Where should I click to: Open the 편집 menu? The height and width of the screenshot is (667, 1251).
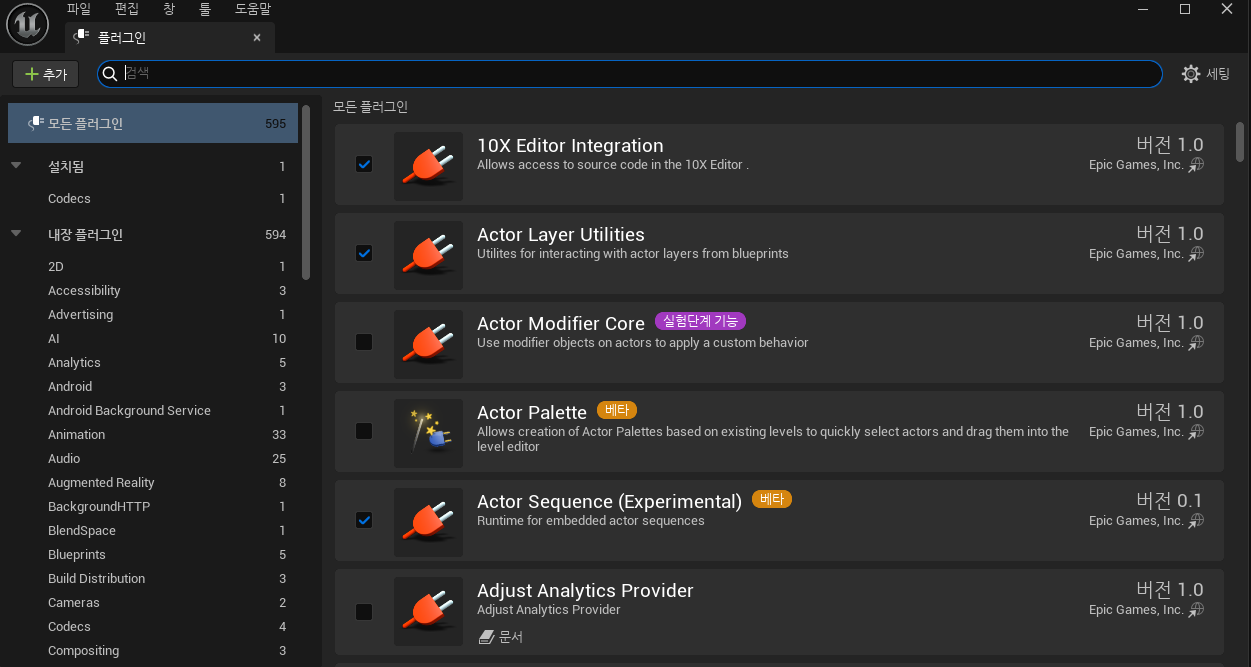coord(127,9)
